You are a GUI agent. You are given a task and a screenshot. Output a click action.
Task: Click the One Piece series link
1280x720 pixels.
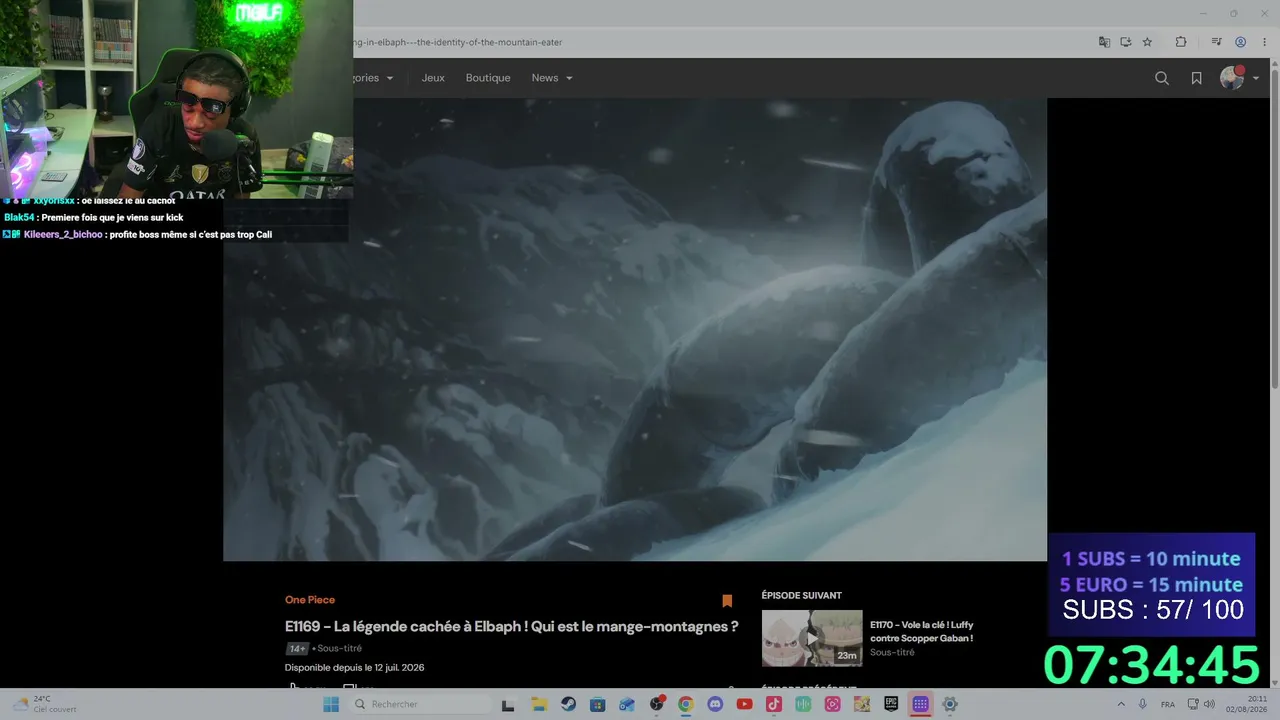(x=310, y=600)
